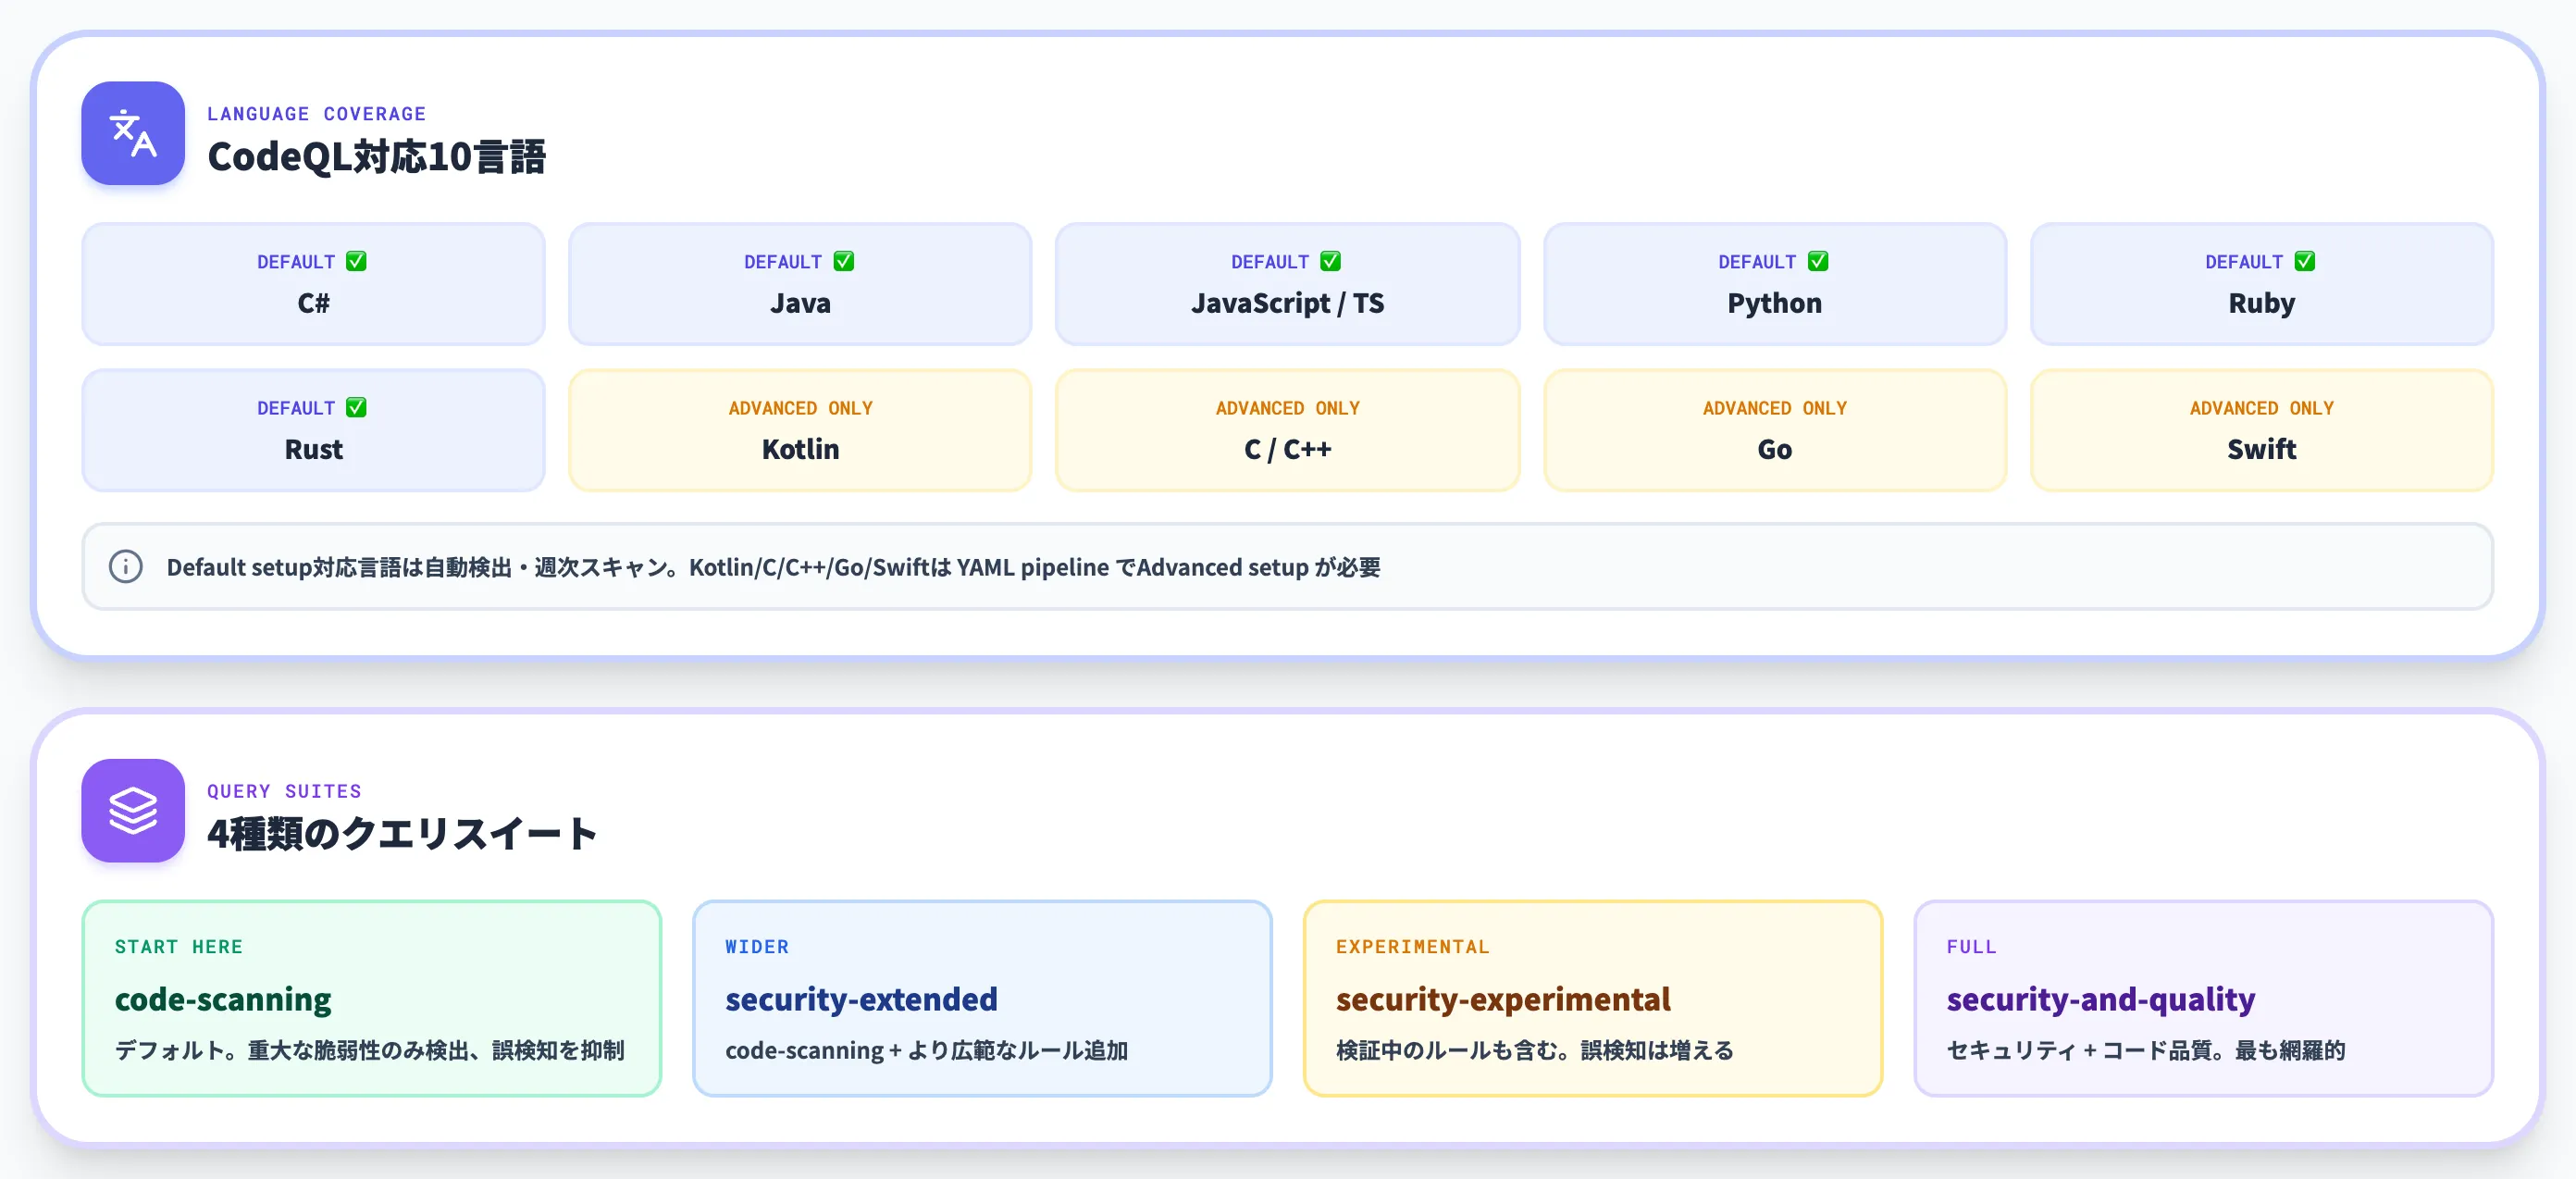Click the デフォルト。重大な脆弱性のみ検出 description
Image resolution: width=2576 pixels, height=1179 pixels.
click(370, 1050)
